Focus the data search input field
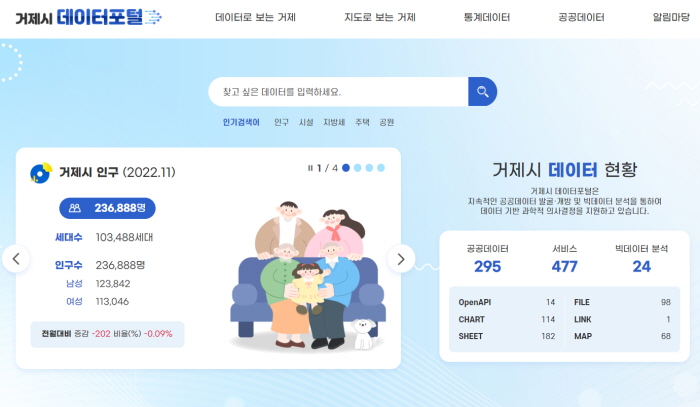 (x=338, y=91)
